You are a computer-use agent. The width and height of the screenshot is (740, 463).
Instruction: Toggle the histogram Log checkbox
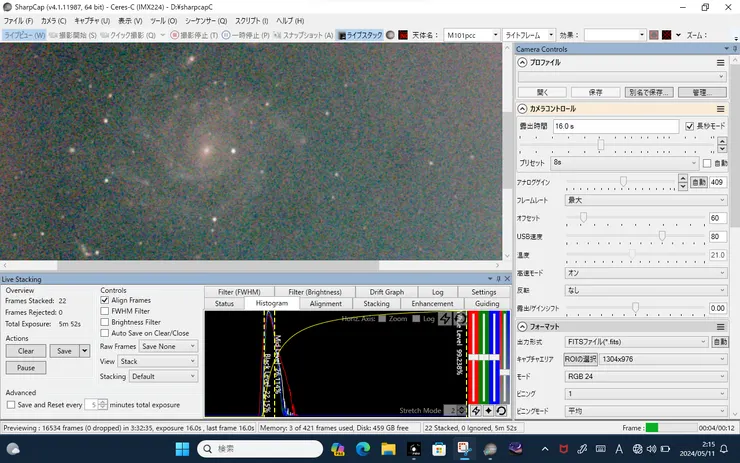point(416,319)
